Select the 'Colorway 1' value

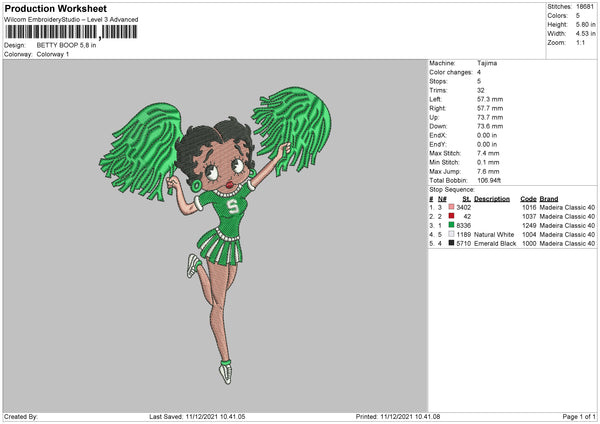(53, 54)
